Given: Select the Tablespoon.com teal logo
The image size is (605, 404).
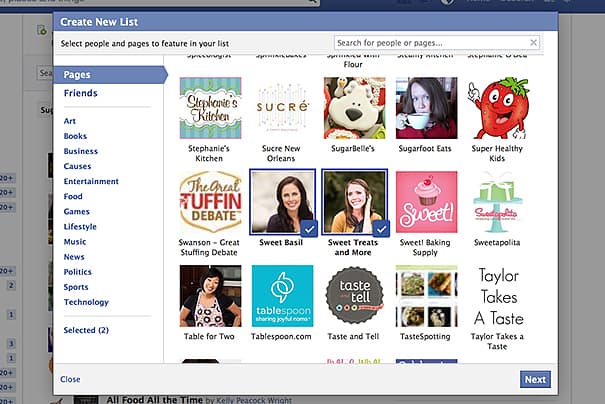Looking at the screenshot, I should (x=282, y=296).
